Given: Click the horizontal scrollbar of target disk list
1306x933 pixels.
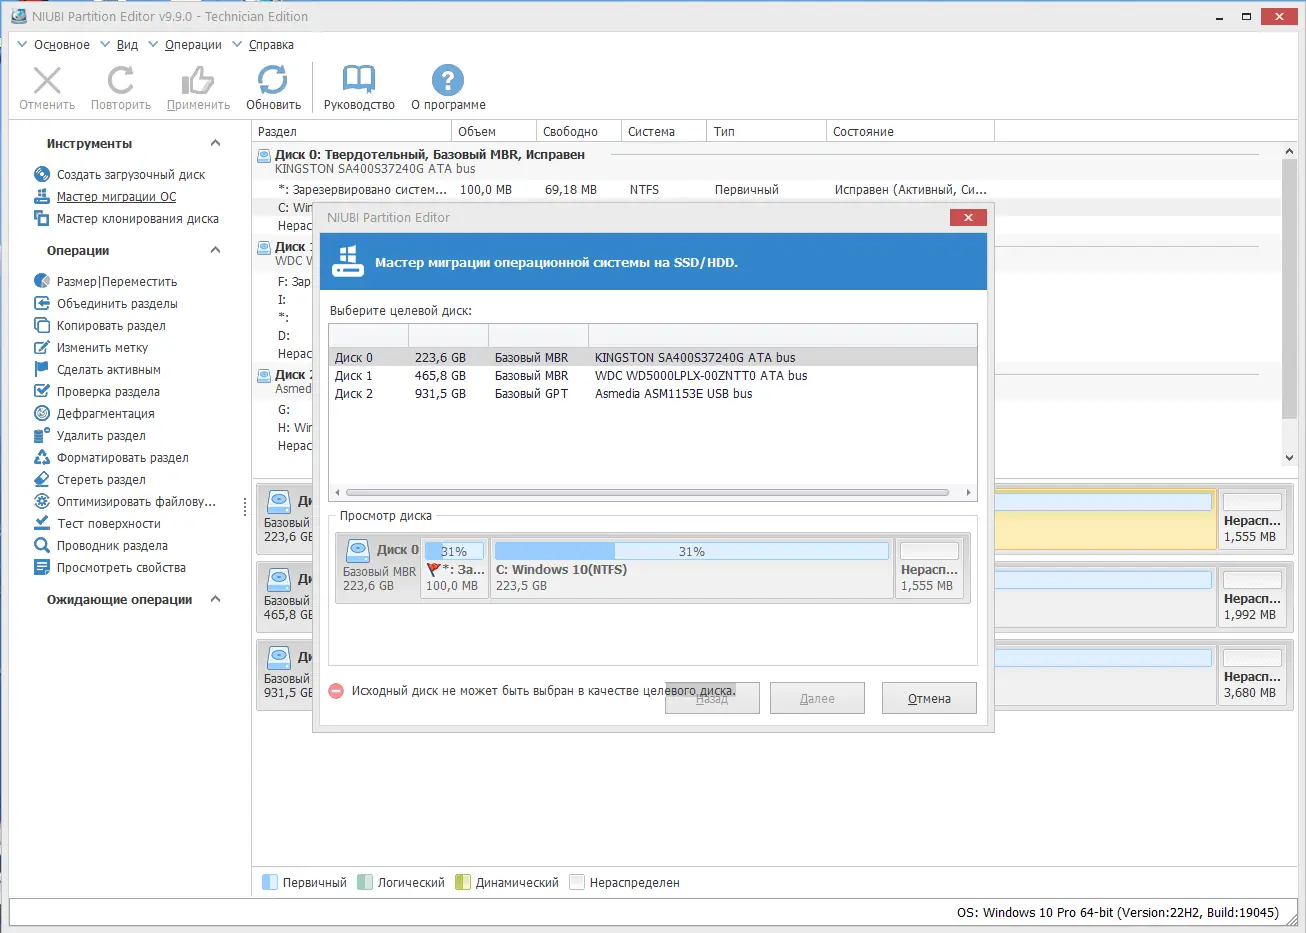Looking at the screenshot, I should coord(647,492).
